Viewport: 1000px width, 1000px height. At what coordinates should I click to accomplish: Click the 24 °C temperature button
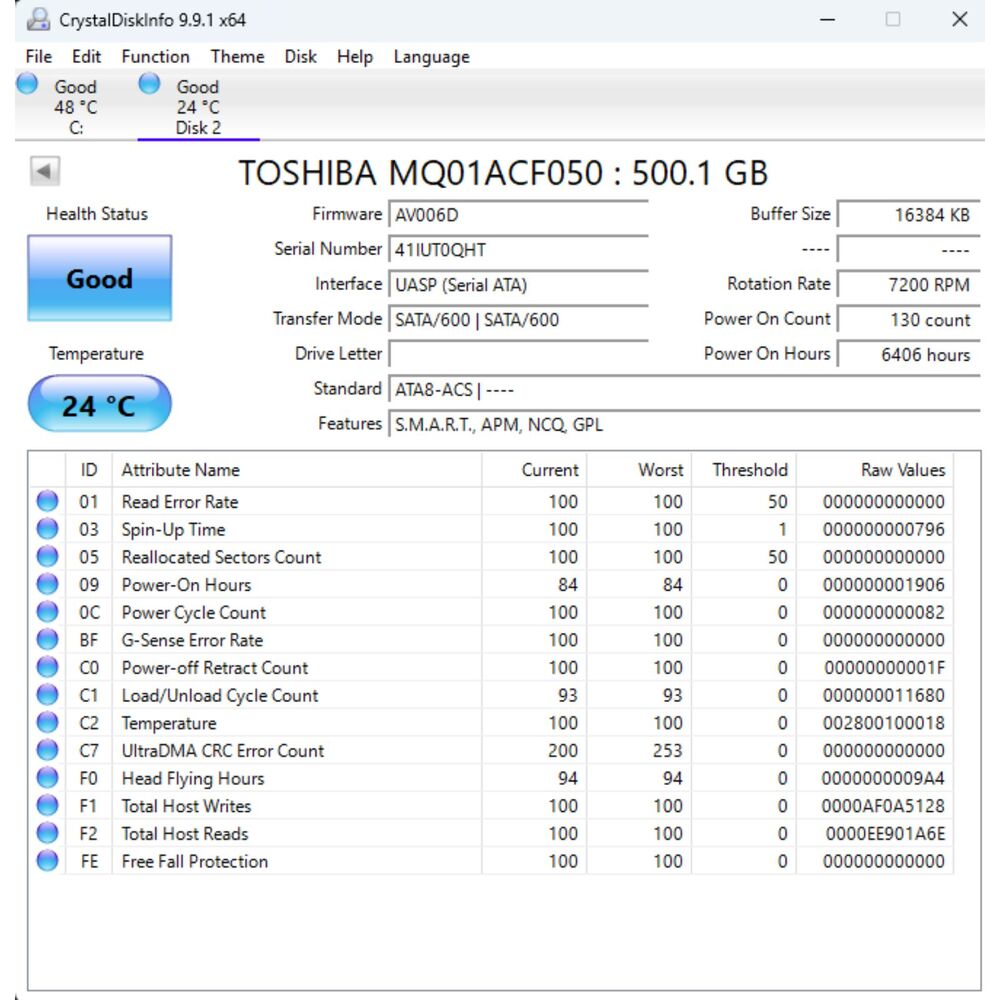[x=99, y=404]
